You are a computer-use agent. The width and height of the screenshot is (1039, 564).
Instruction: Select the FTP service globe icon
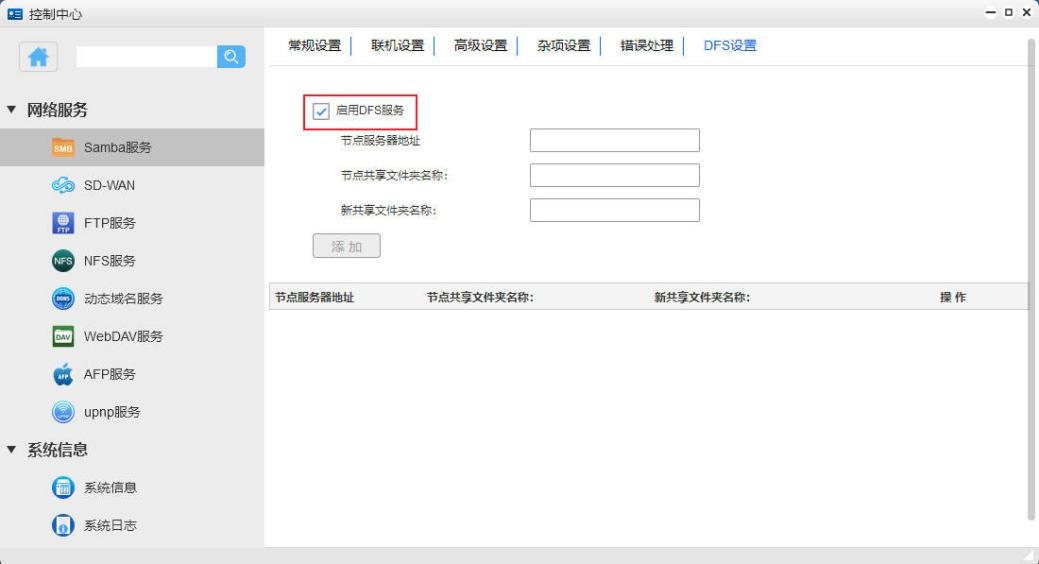pyautogui.click(x=63, y=222)
